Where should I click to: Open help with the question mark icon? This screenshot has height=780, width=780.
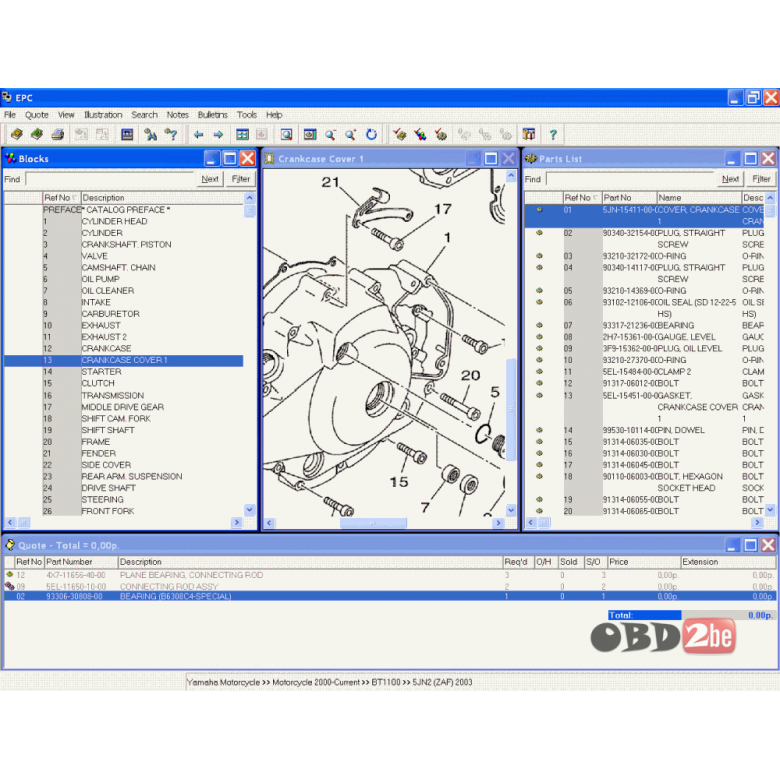coord(553,134)
